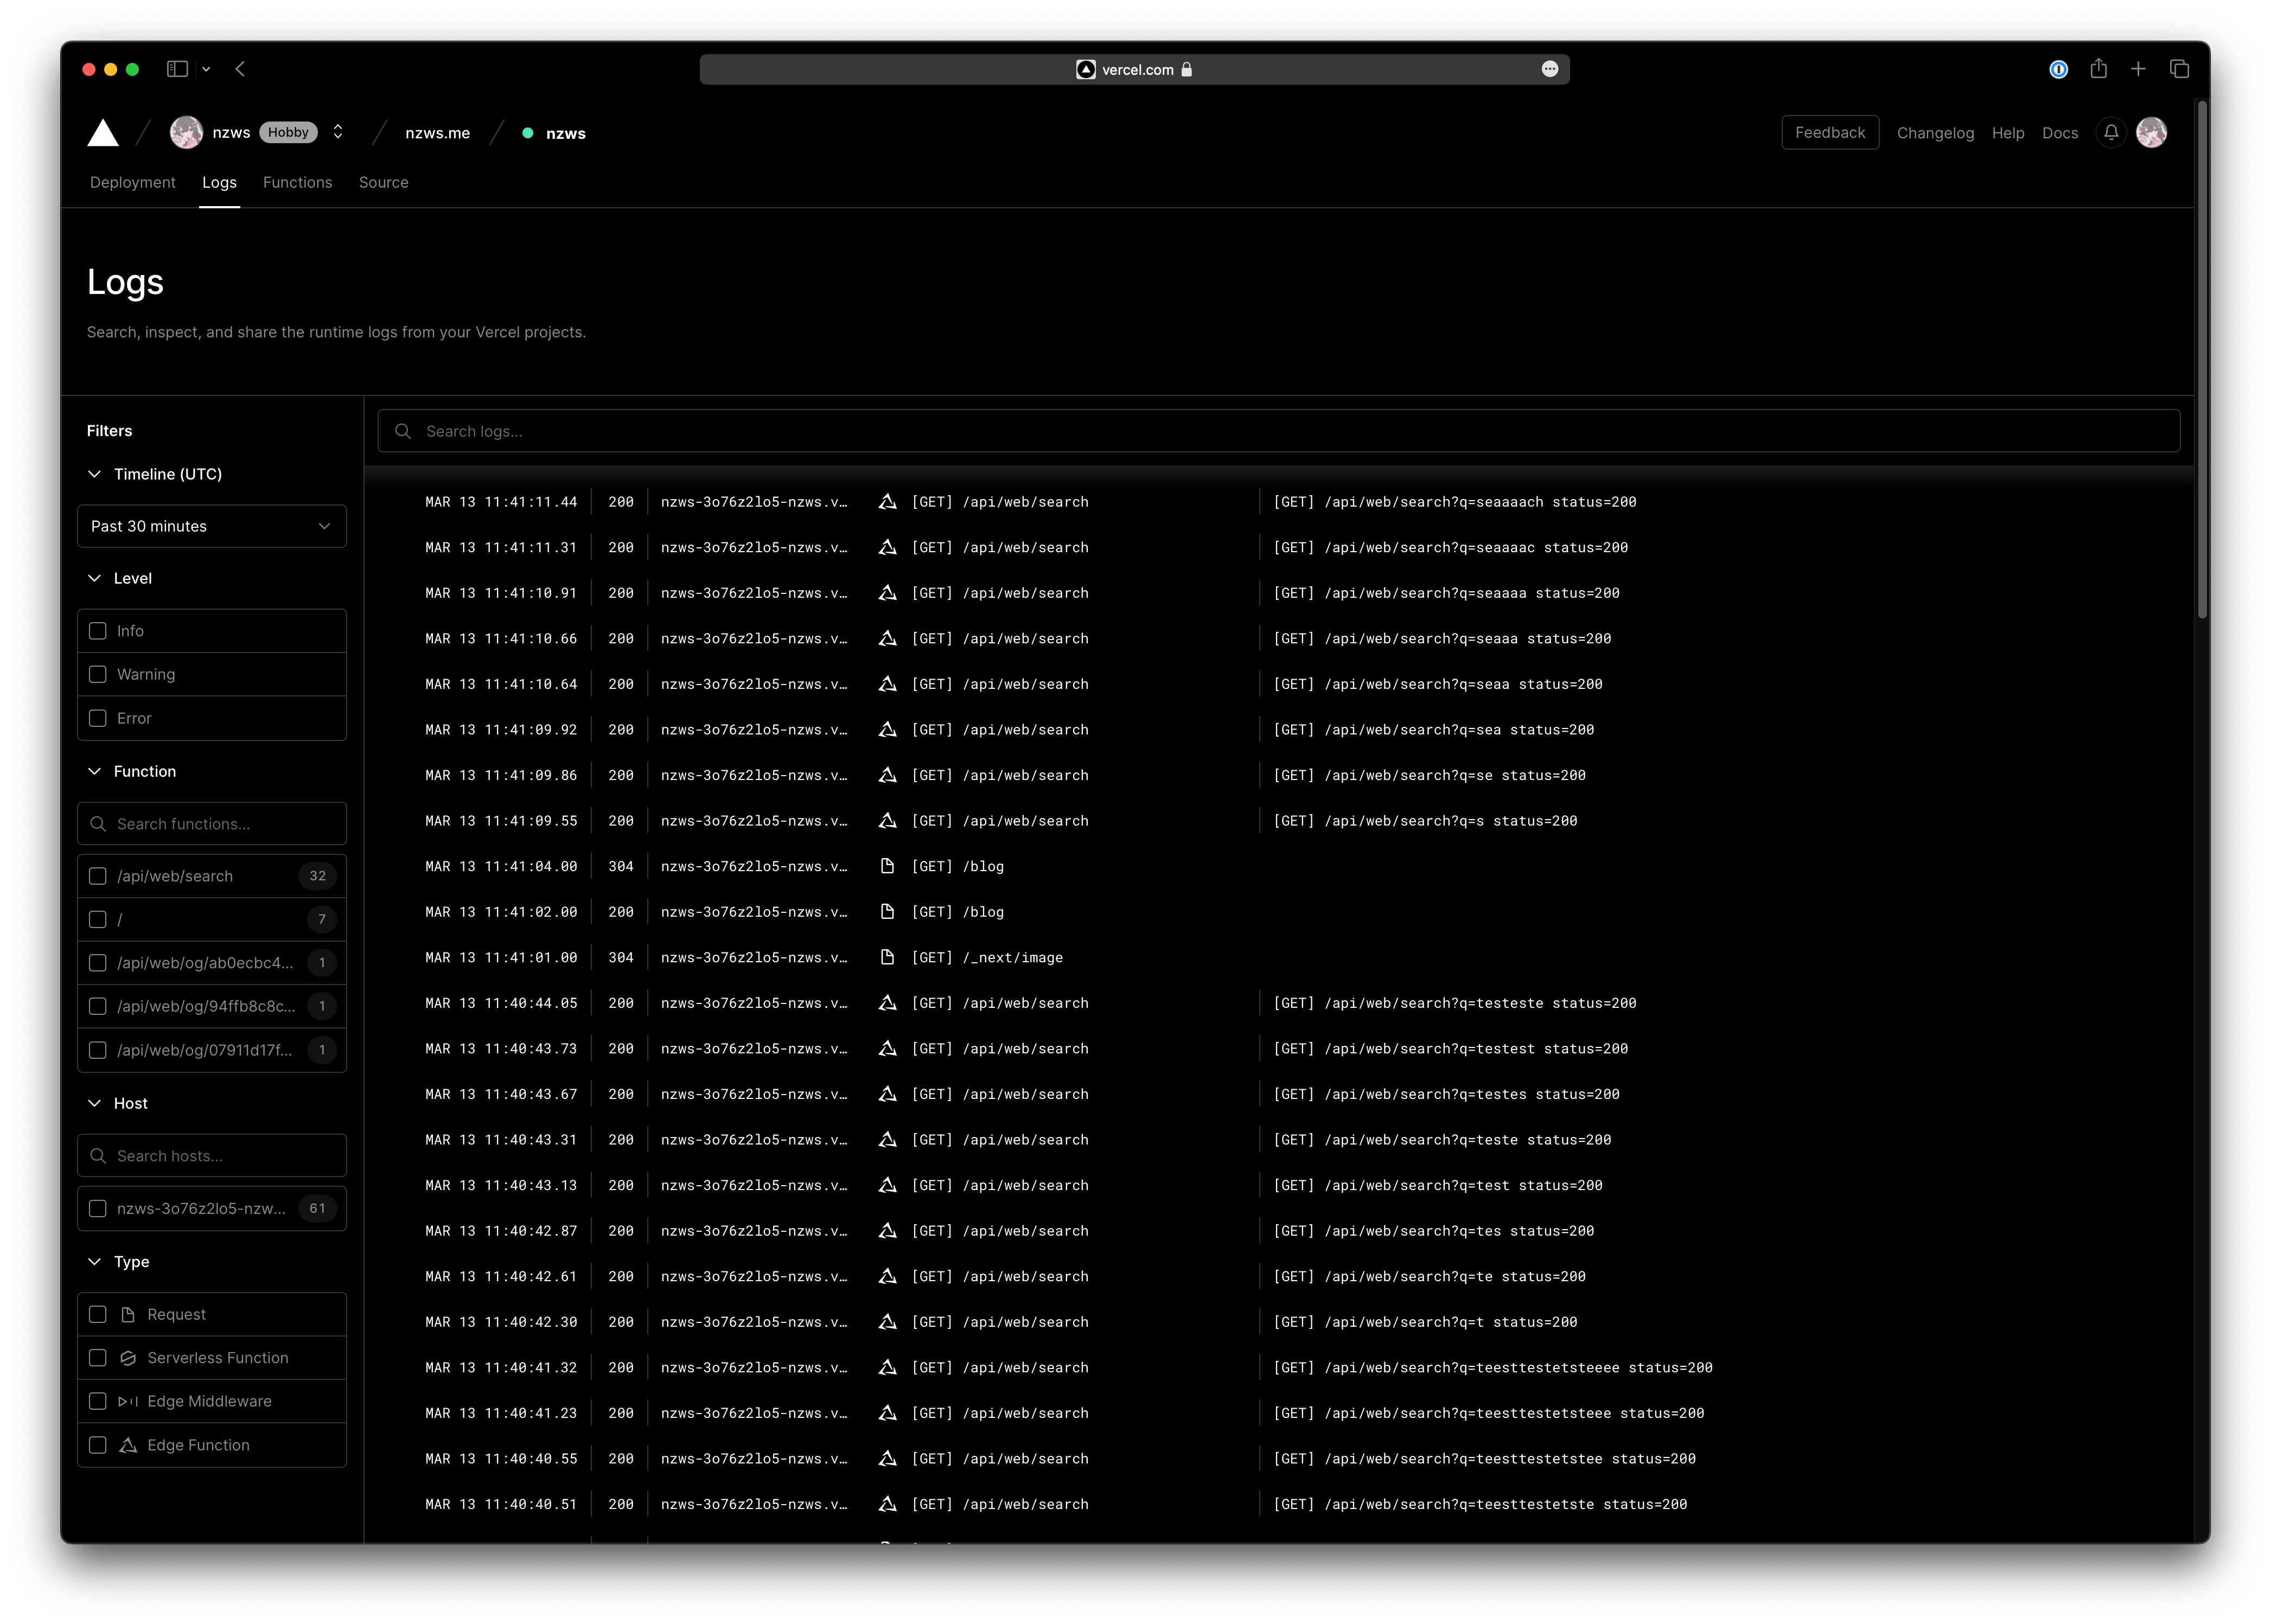Open the nzws.me project breadcrumb
Viewport: 2271px width, 1624px height.
pyautogui.click(x=438, y=133)
